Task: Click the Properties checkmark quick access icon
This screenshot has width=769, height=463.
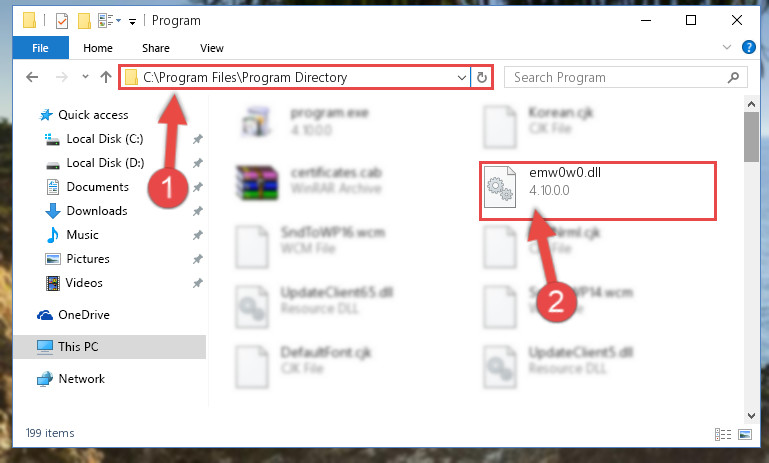Action: click(x=62, y=21)
